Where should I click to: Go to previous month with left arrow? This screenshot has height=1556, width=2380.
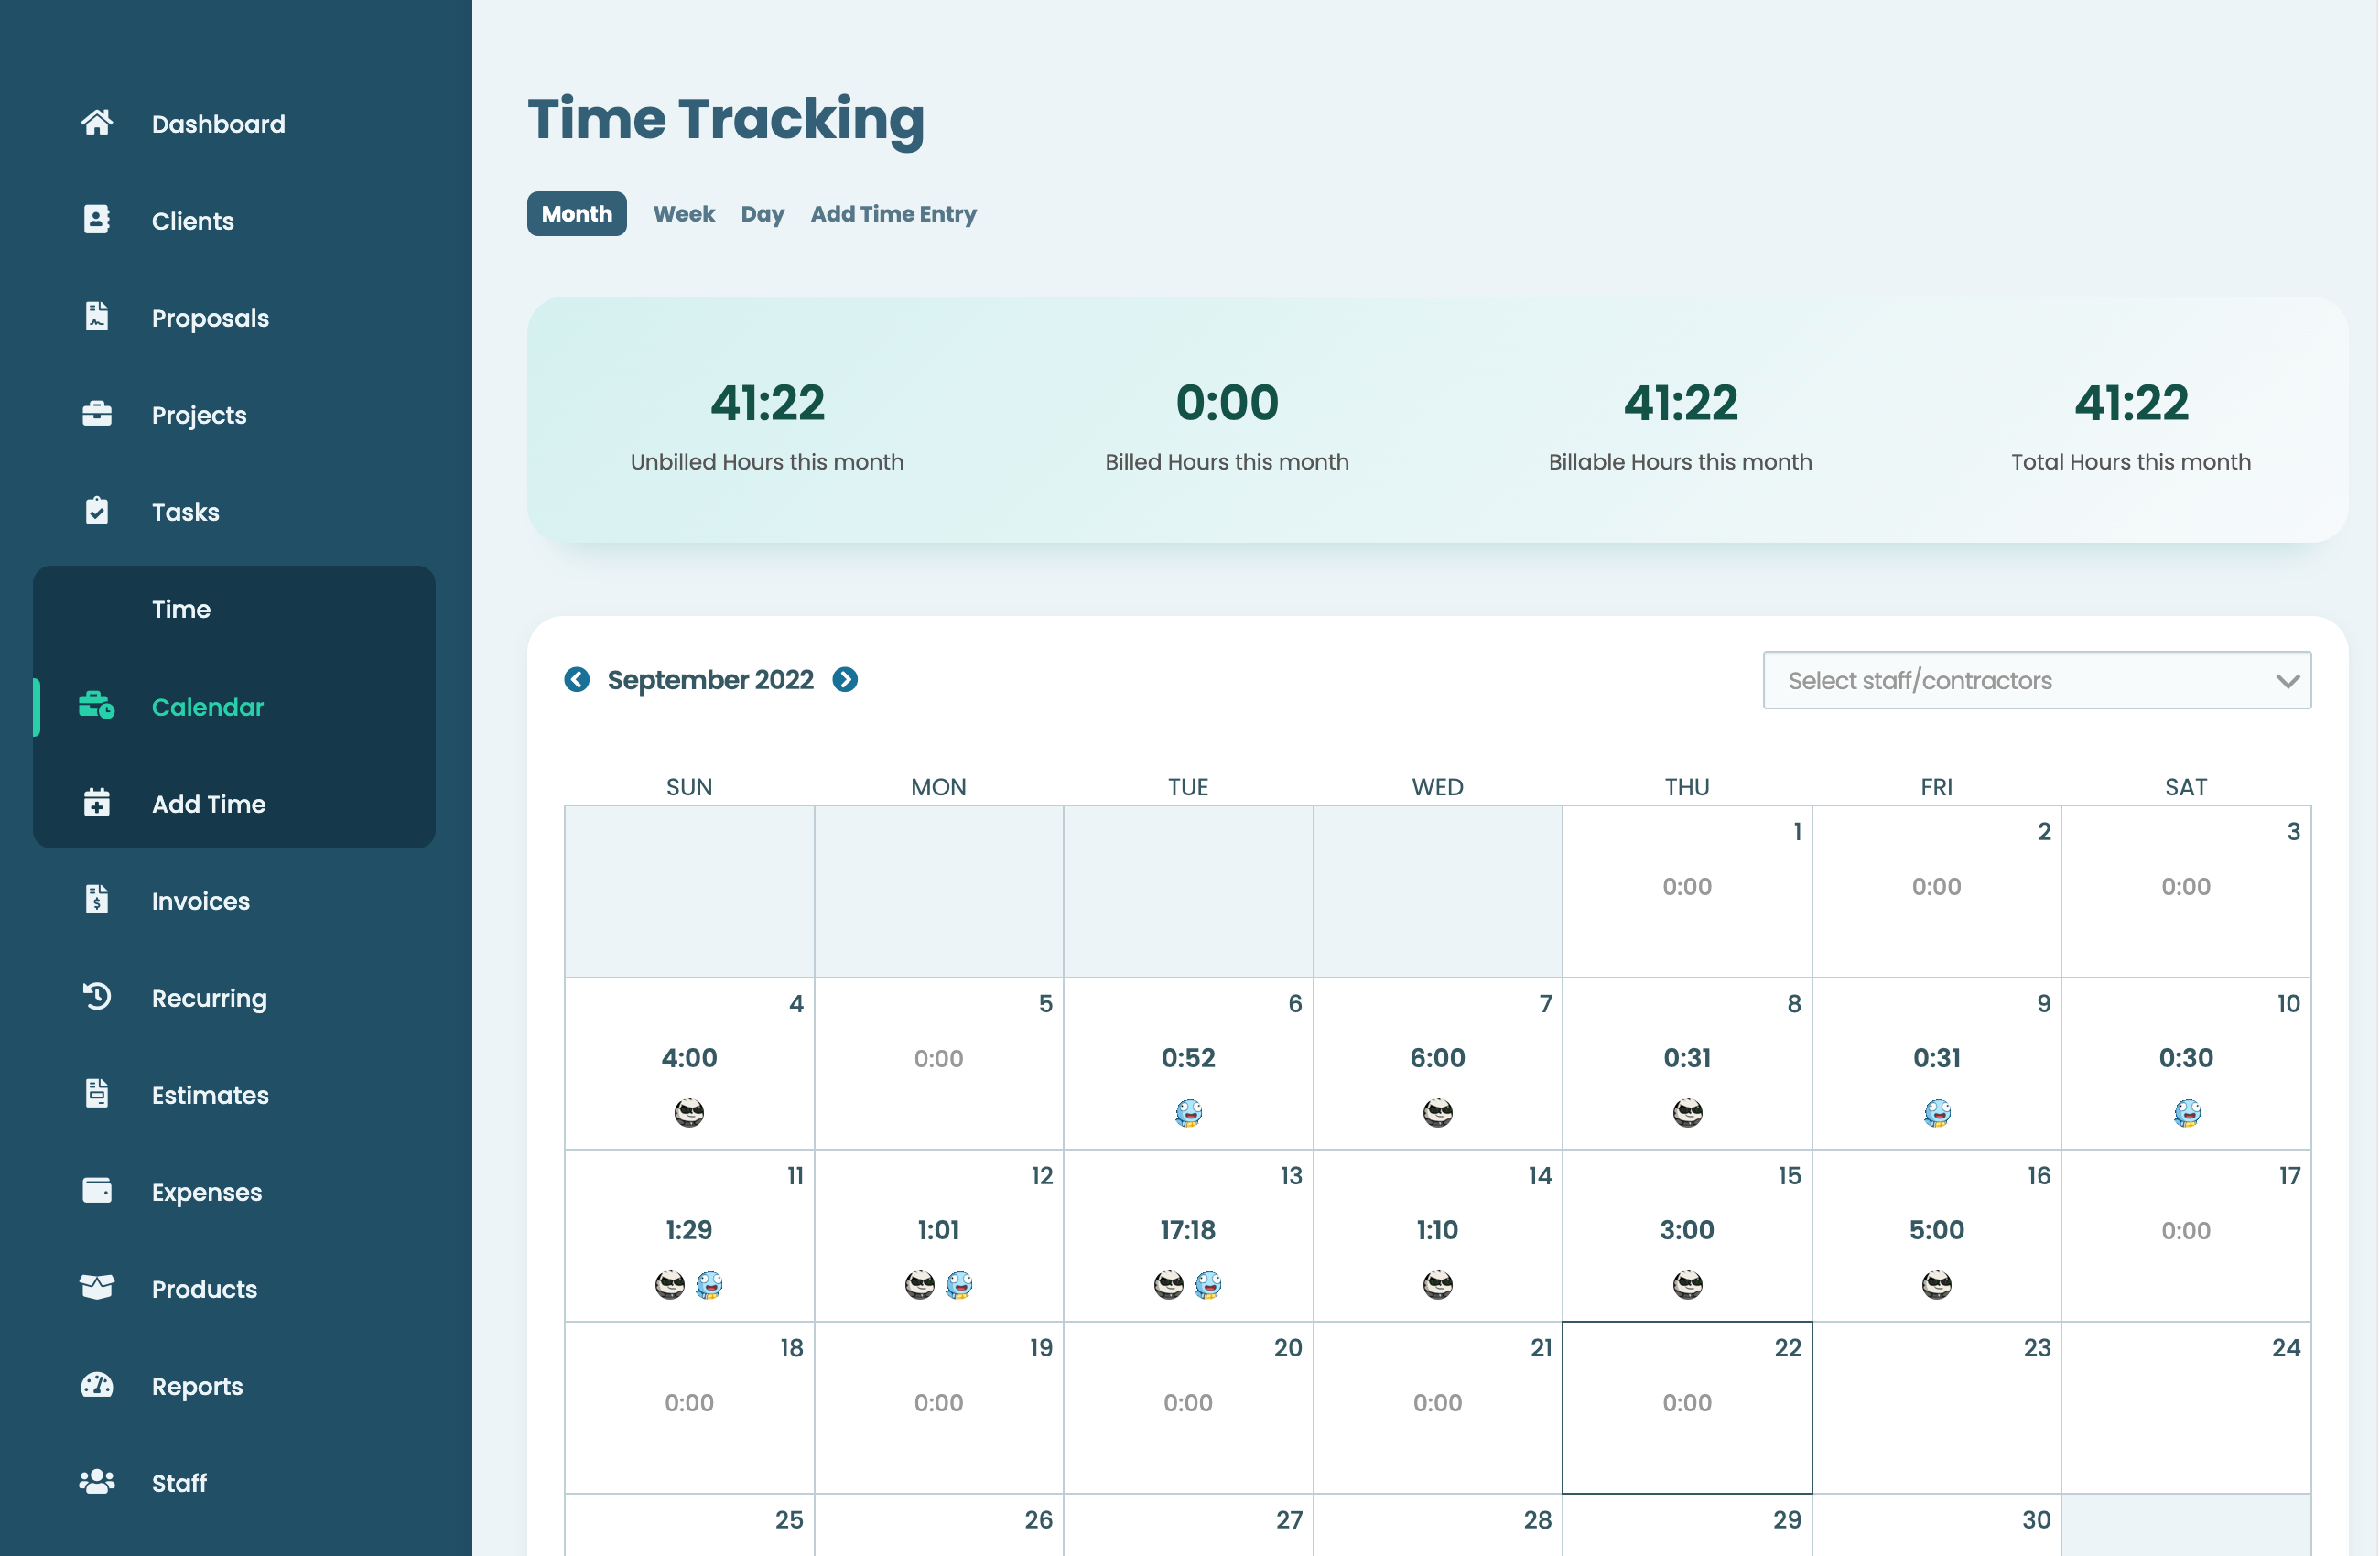[x=577, y=680]
